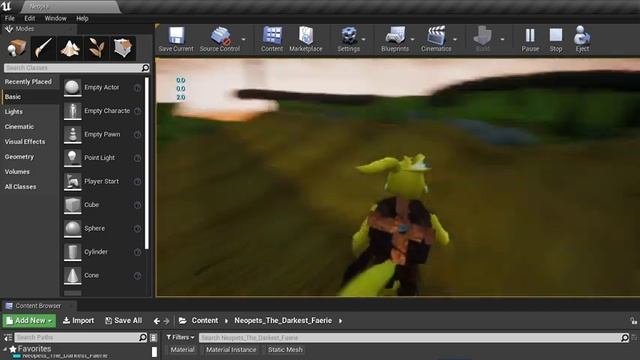Open the Cinematics toolbar icon

pos(436,40)
